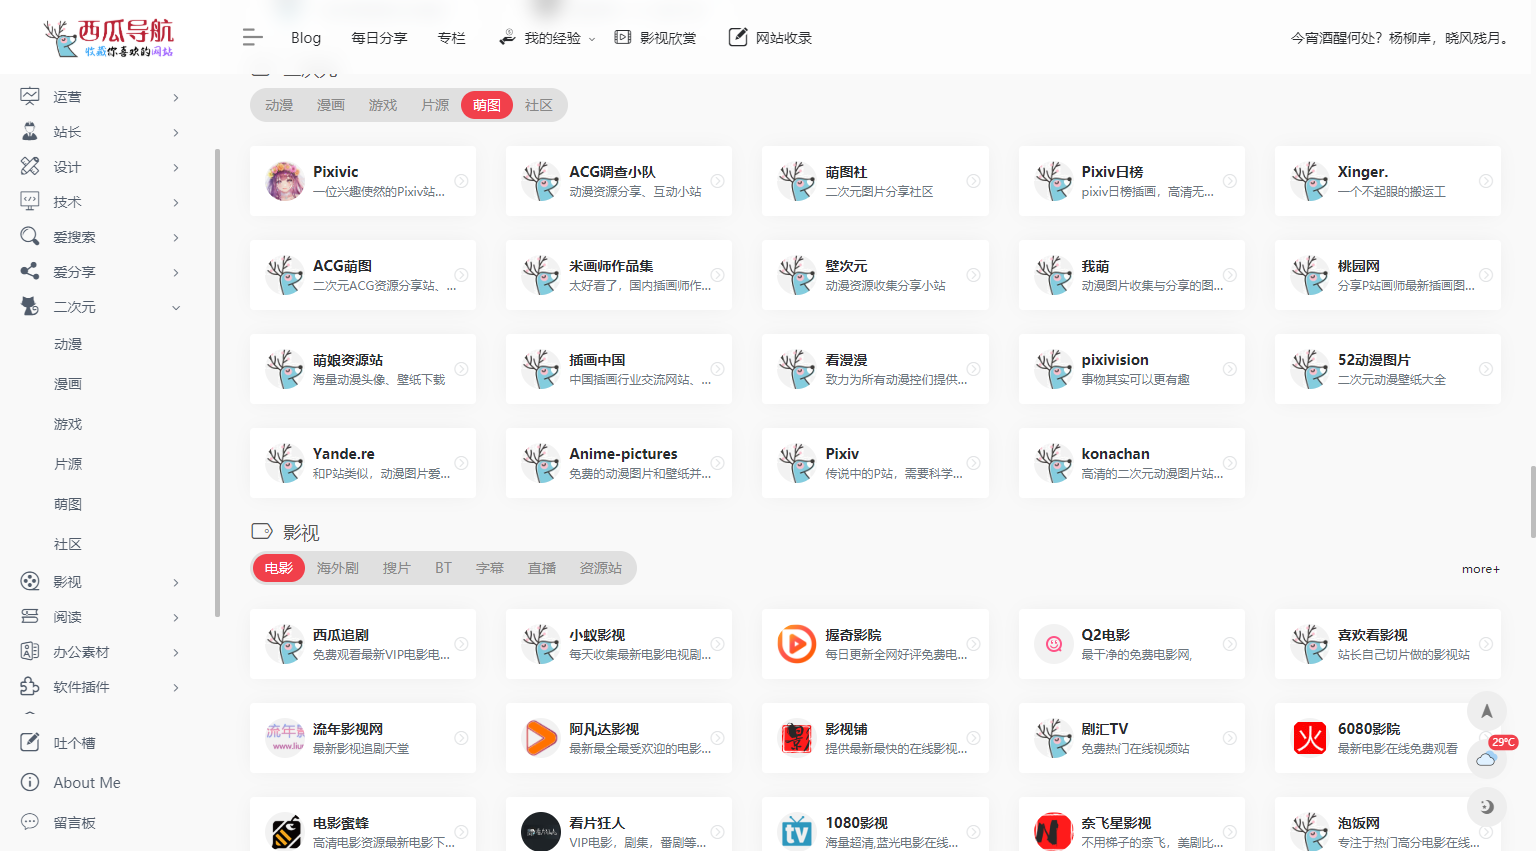
Task: Open the Blog menu item
Action: tap(306, 38)
